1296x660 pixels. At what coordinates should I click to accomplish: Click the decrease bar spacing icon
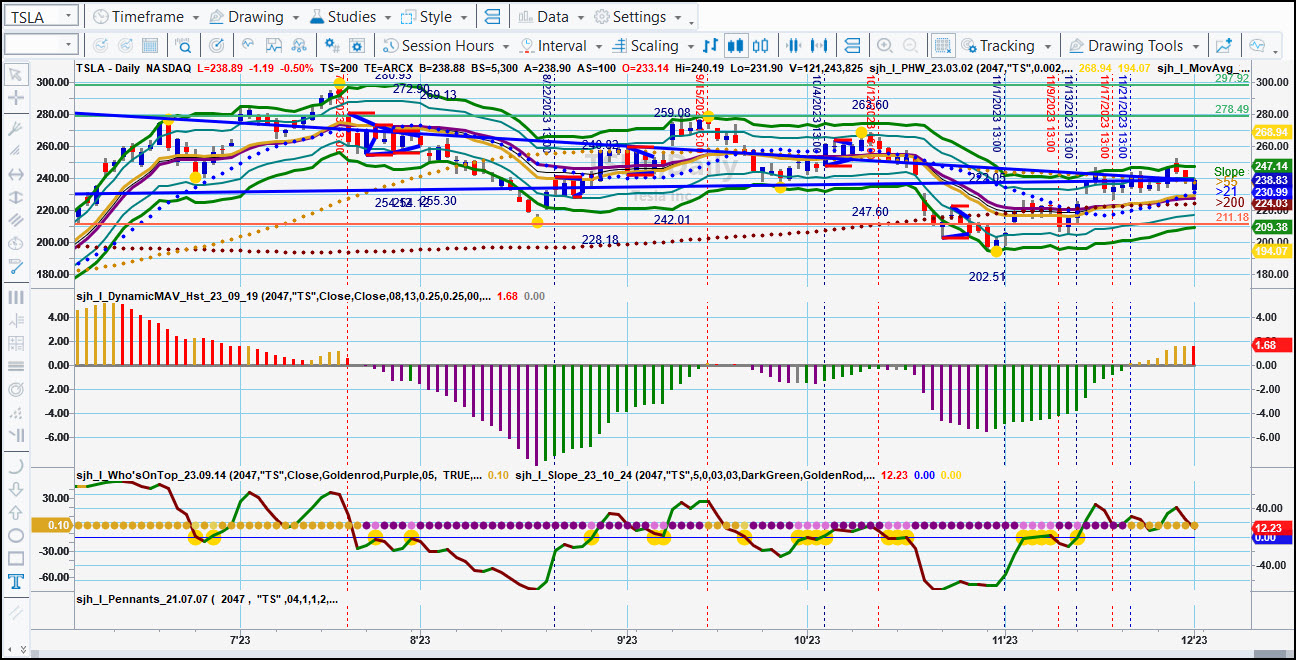point(794,45)
